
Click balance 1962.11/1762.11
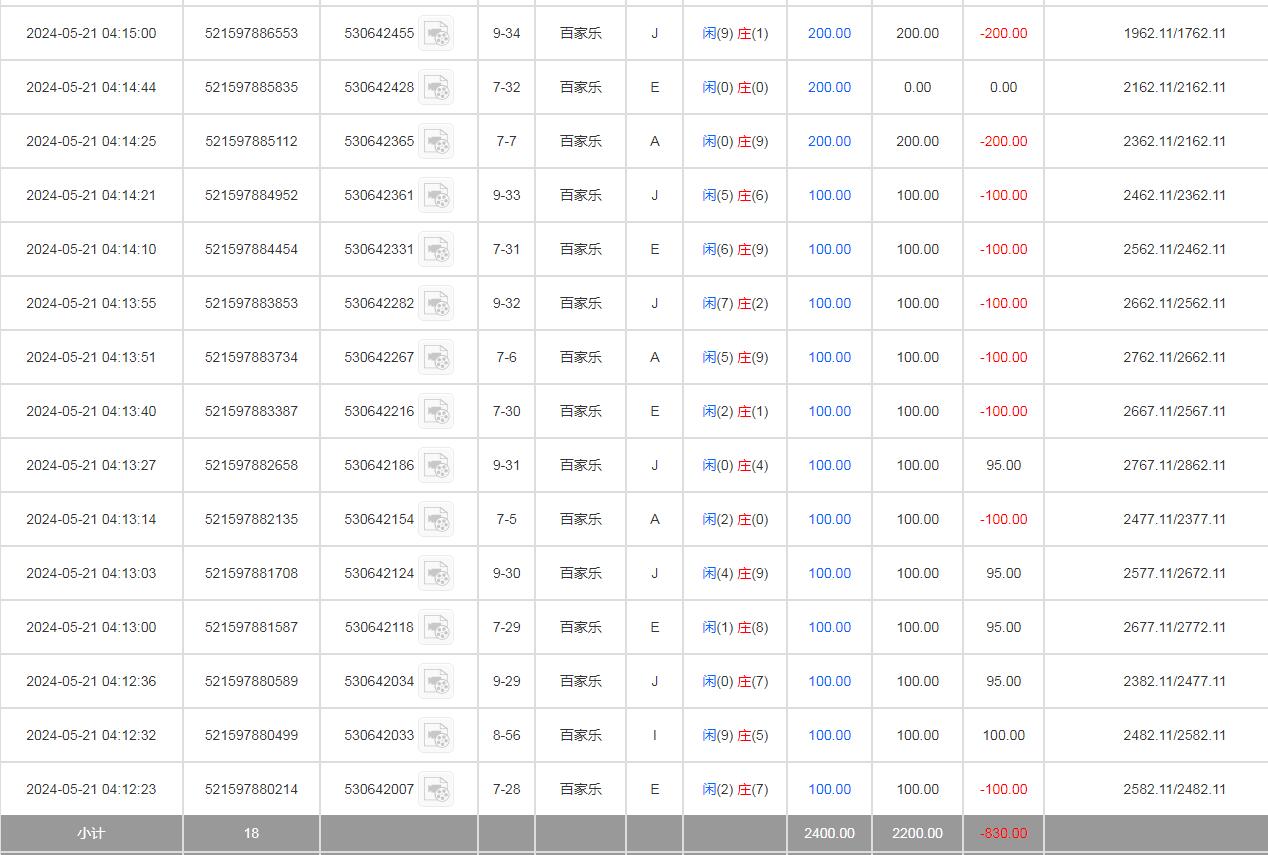point(1174,33)
